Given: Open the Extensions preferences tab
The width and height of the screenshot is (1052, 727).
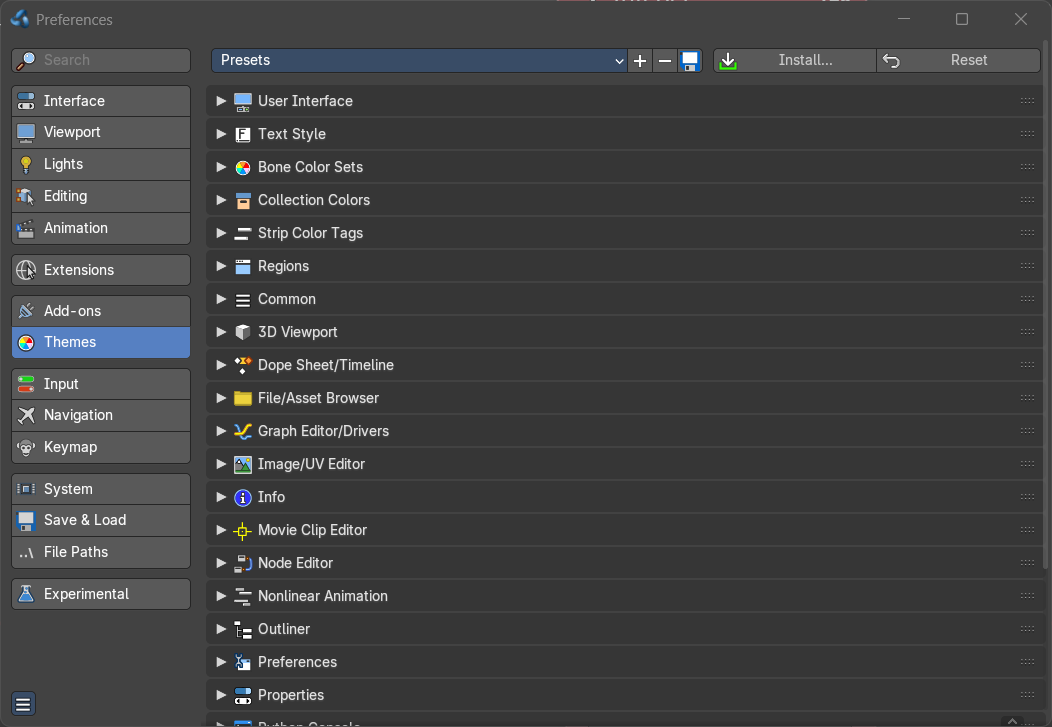Looking at the screenshot, I should pos(101,270).
